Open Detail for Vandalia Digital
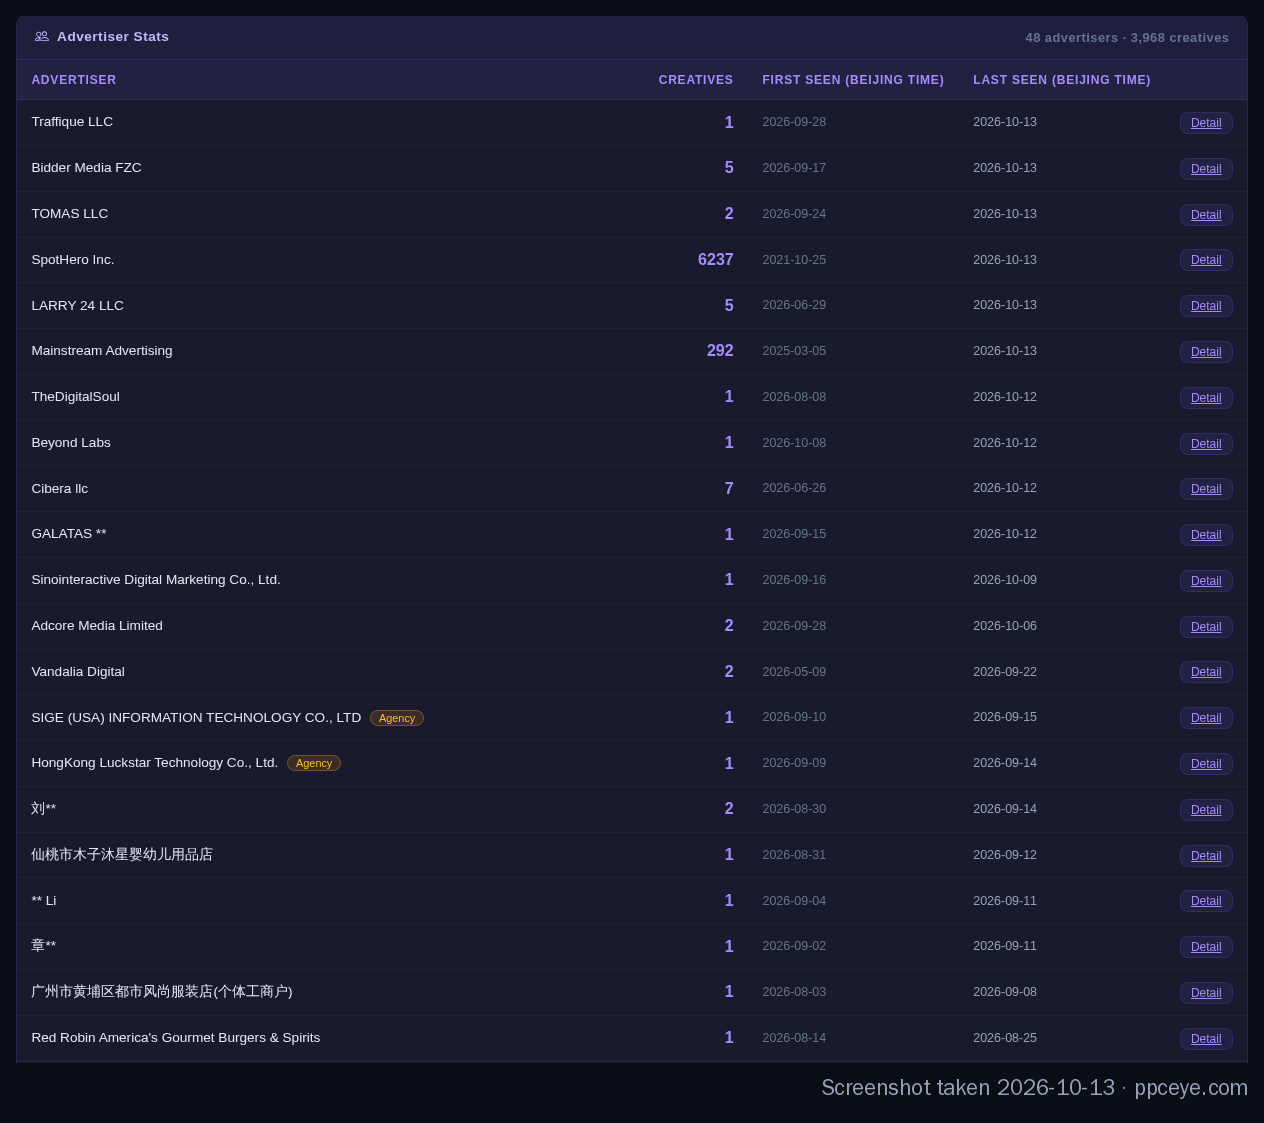 click(x=1206, y=672)
